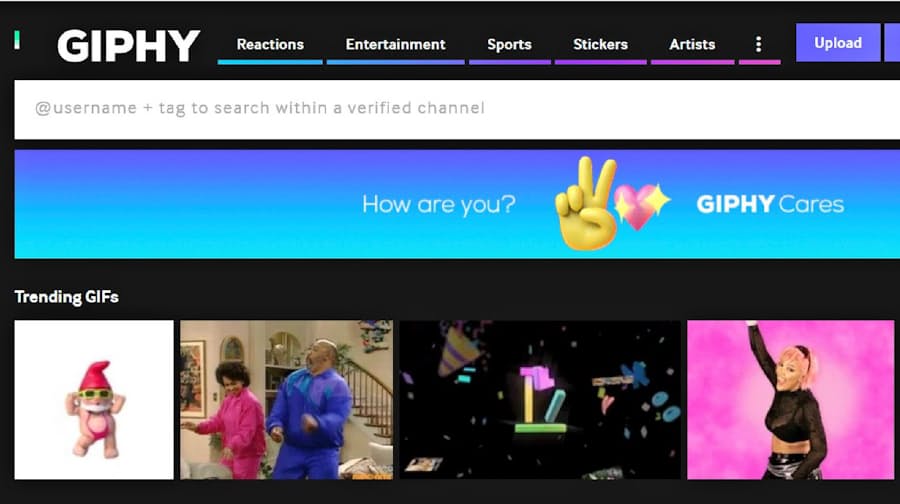The height and width of the screenshot is (504, 900).
Task: Open the pink-haired woman waving GIF
Action: (x=790, y=400)
